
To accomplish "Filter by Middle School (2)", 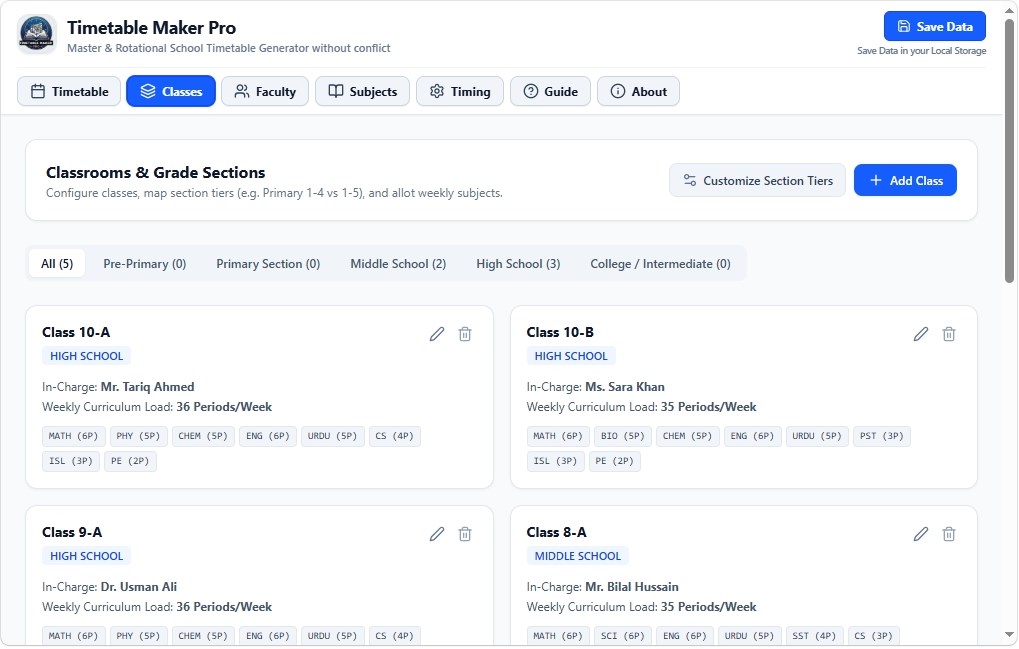I will coord(398,264).
